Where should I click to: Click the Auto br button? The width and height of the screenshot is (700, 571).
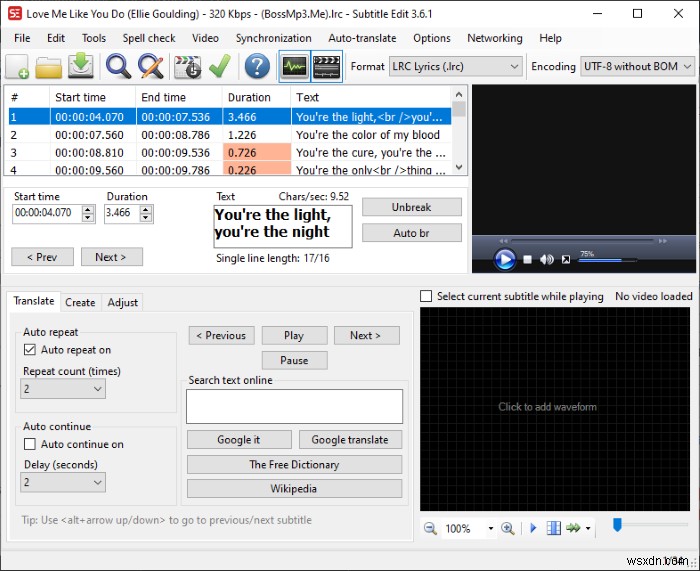[412, 233]
